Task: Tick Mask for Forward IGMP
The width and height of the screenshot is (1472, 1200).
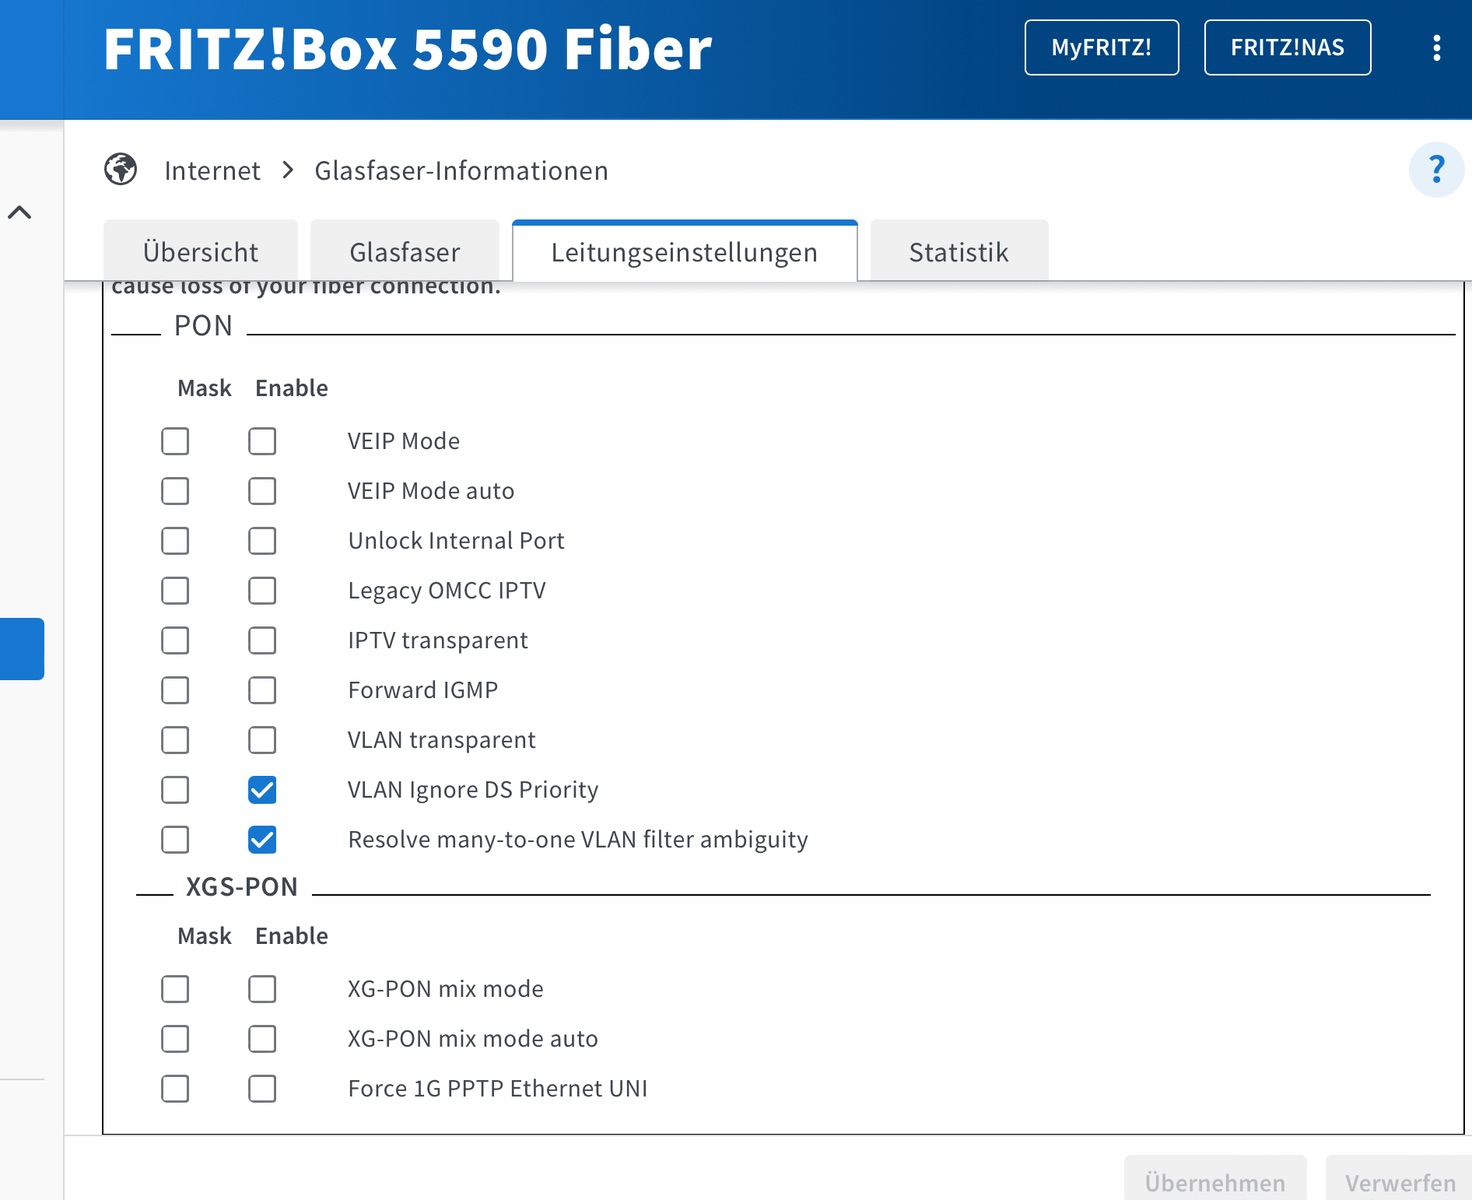Action: [175, 690]
